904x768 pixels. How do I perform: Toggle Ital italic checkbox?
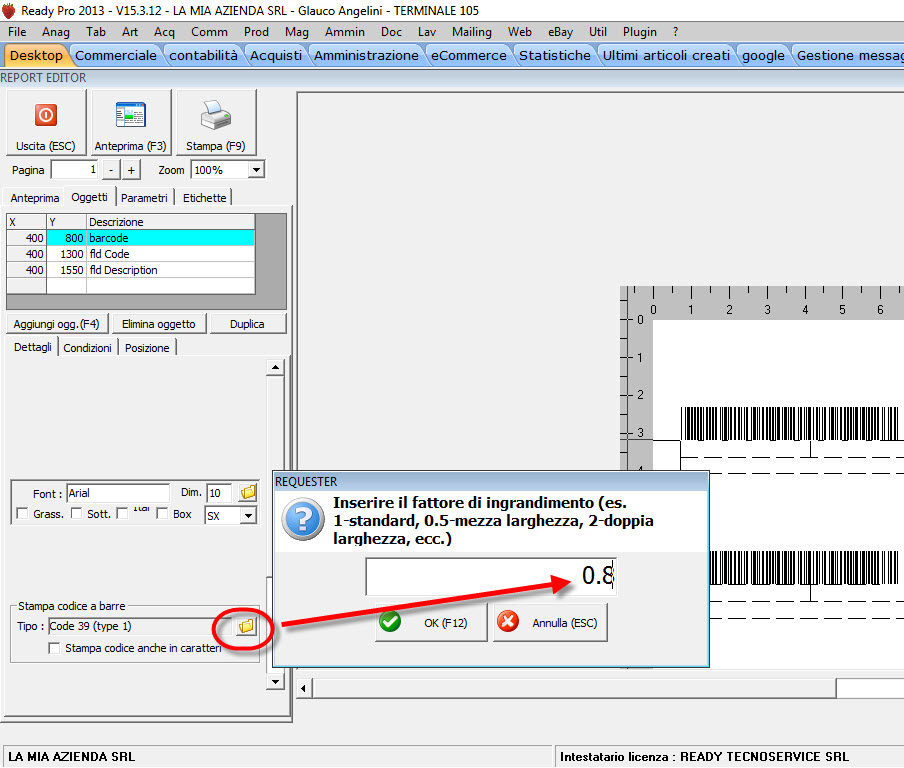pos(122,514)
